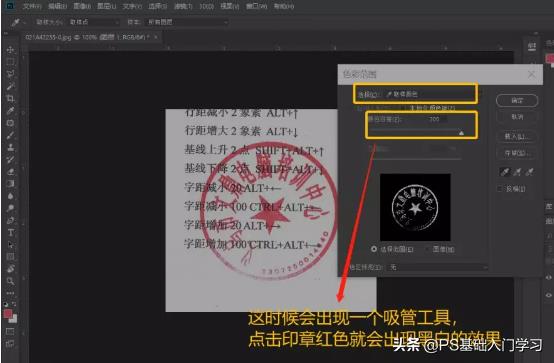This screenshot has width=554, height=363.
Task: Click the Cancel (取消) button
Action: (517, 117)
